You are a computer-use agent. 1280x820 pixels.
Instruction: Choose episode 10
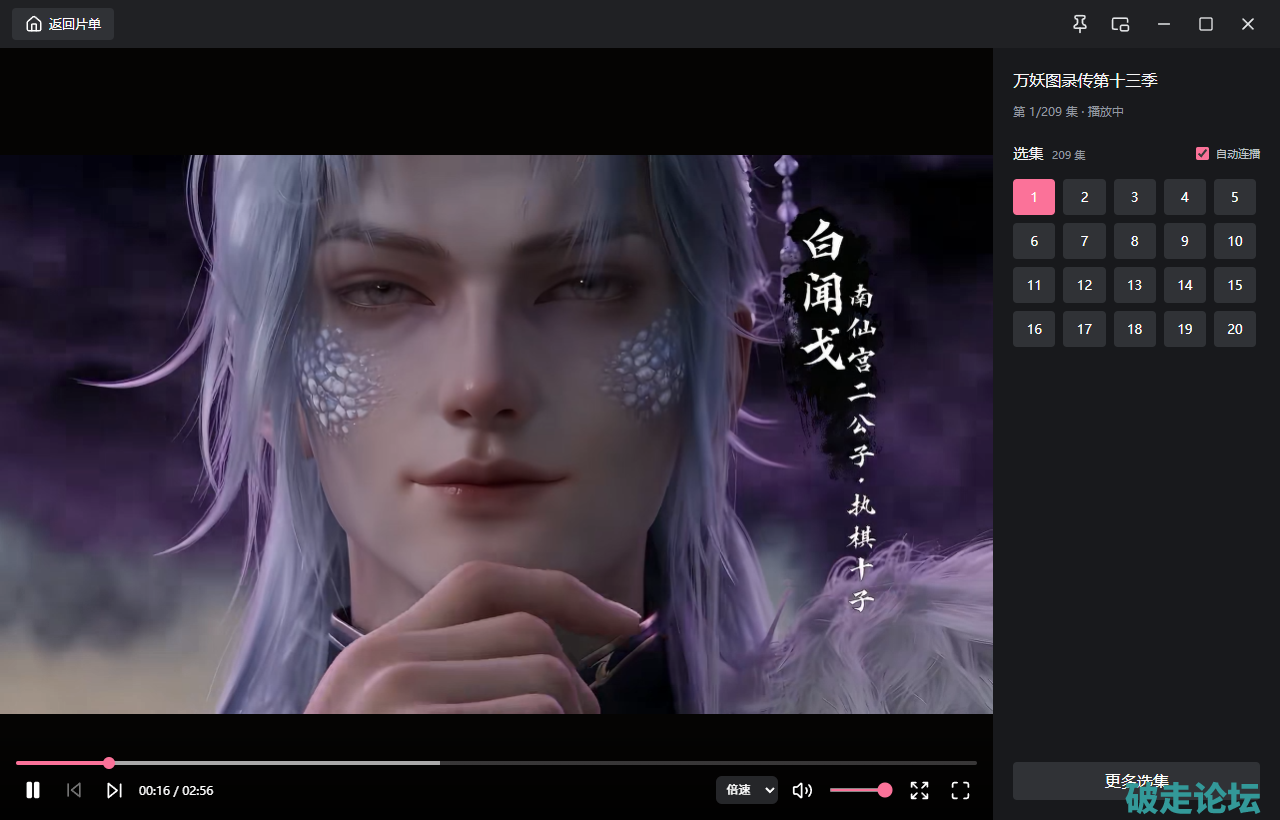tap(1235, 241)
